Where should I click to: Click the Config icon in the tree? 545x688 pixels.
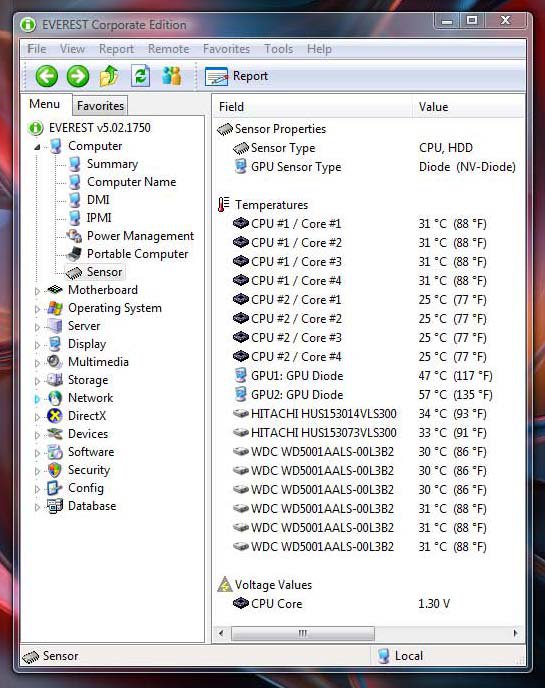(55, 487)
